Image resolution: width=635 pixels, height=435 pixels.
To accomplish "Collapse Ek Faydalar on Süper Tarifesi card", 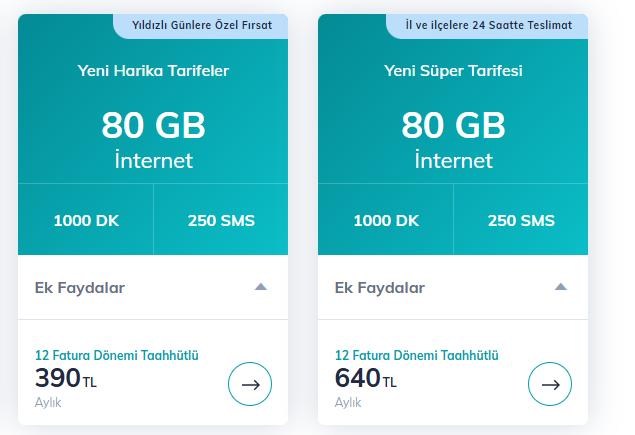I will pos(561,287).
